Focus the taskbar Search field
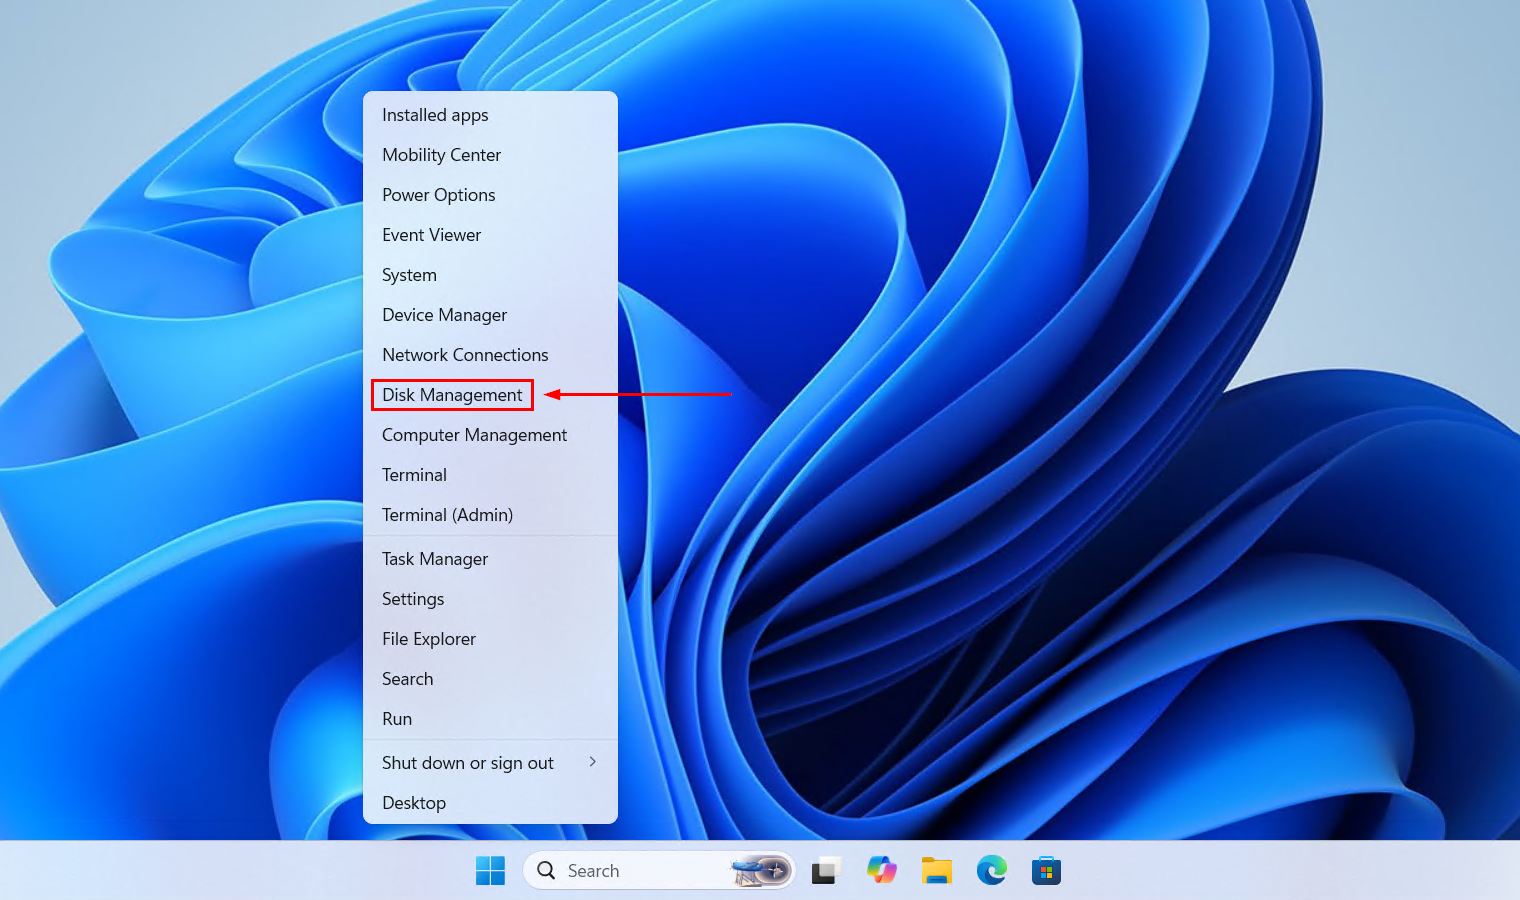 [x=659, y=870]
